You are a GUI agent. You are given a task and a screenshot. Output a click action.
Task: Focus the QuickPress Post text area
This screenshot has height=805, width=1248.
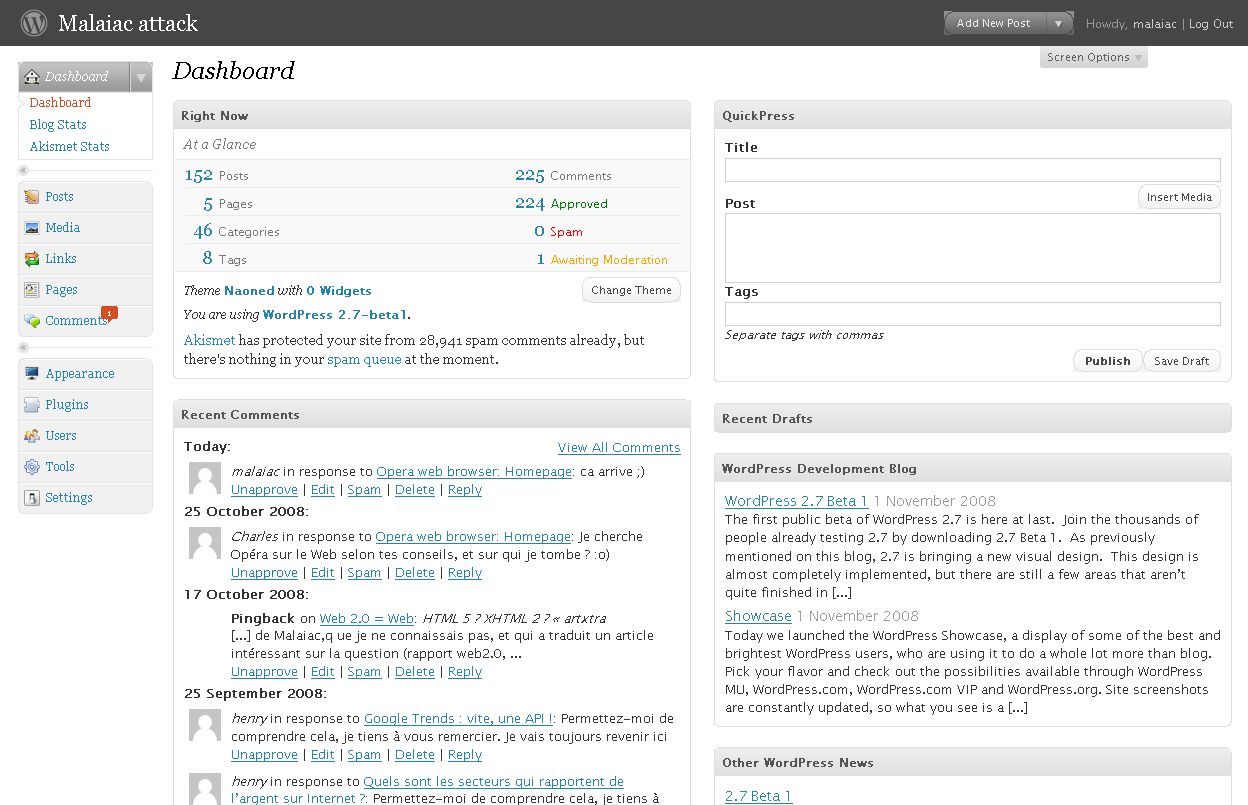(973, 248)
